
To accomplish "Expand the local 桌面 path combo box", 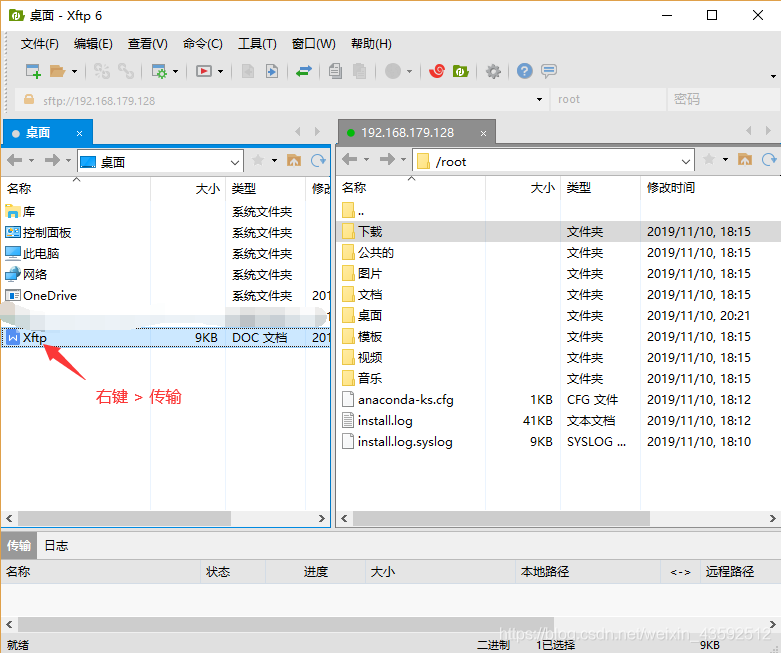I will [x=235, y=162].
